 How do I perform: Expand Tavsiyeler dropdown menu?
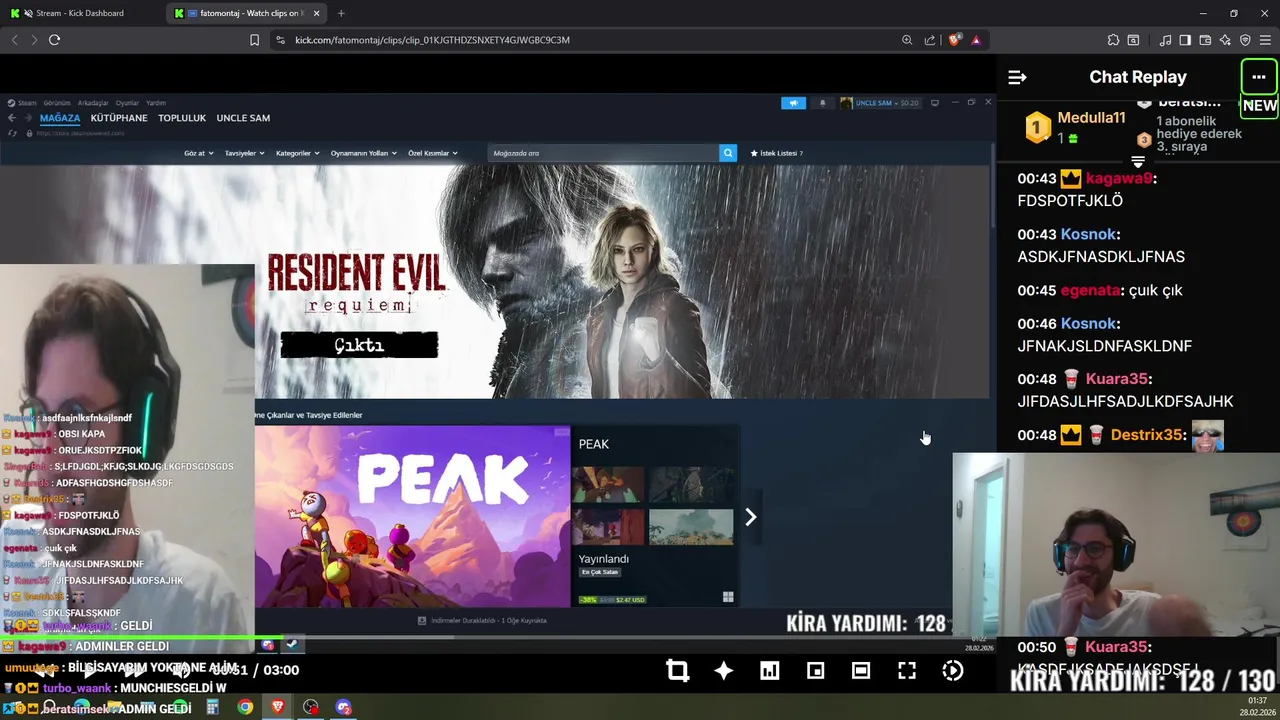coord(244,153)
